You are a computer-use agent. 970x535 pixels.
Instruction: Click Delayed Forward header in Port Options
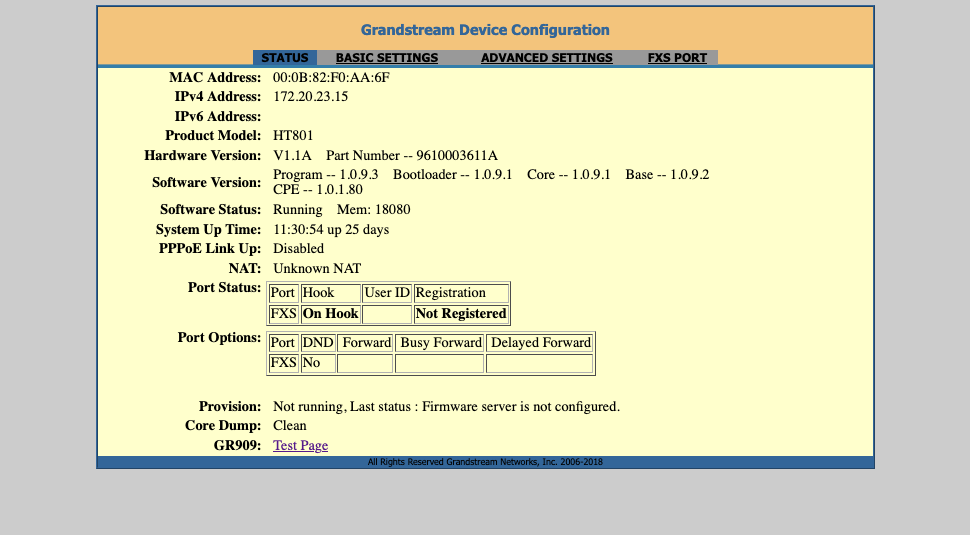click(x=539, y=343)
